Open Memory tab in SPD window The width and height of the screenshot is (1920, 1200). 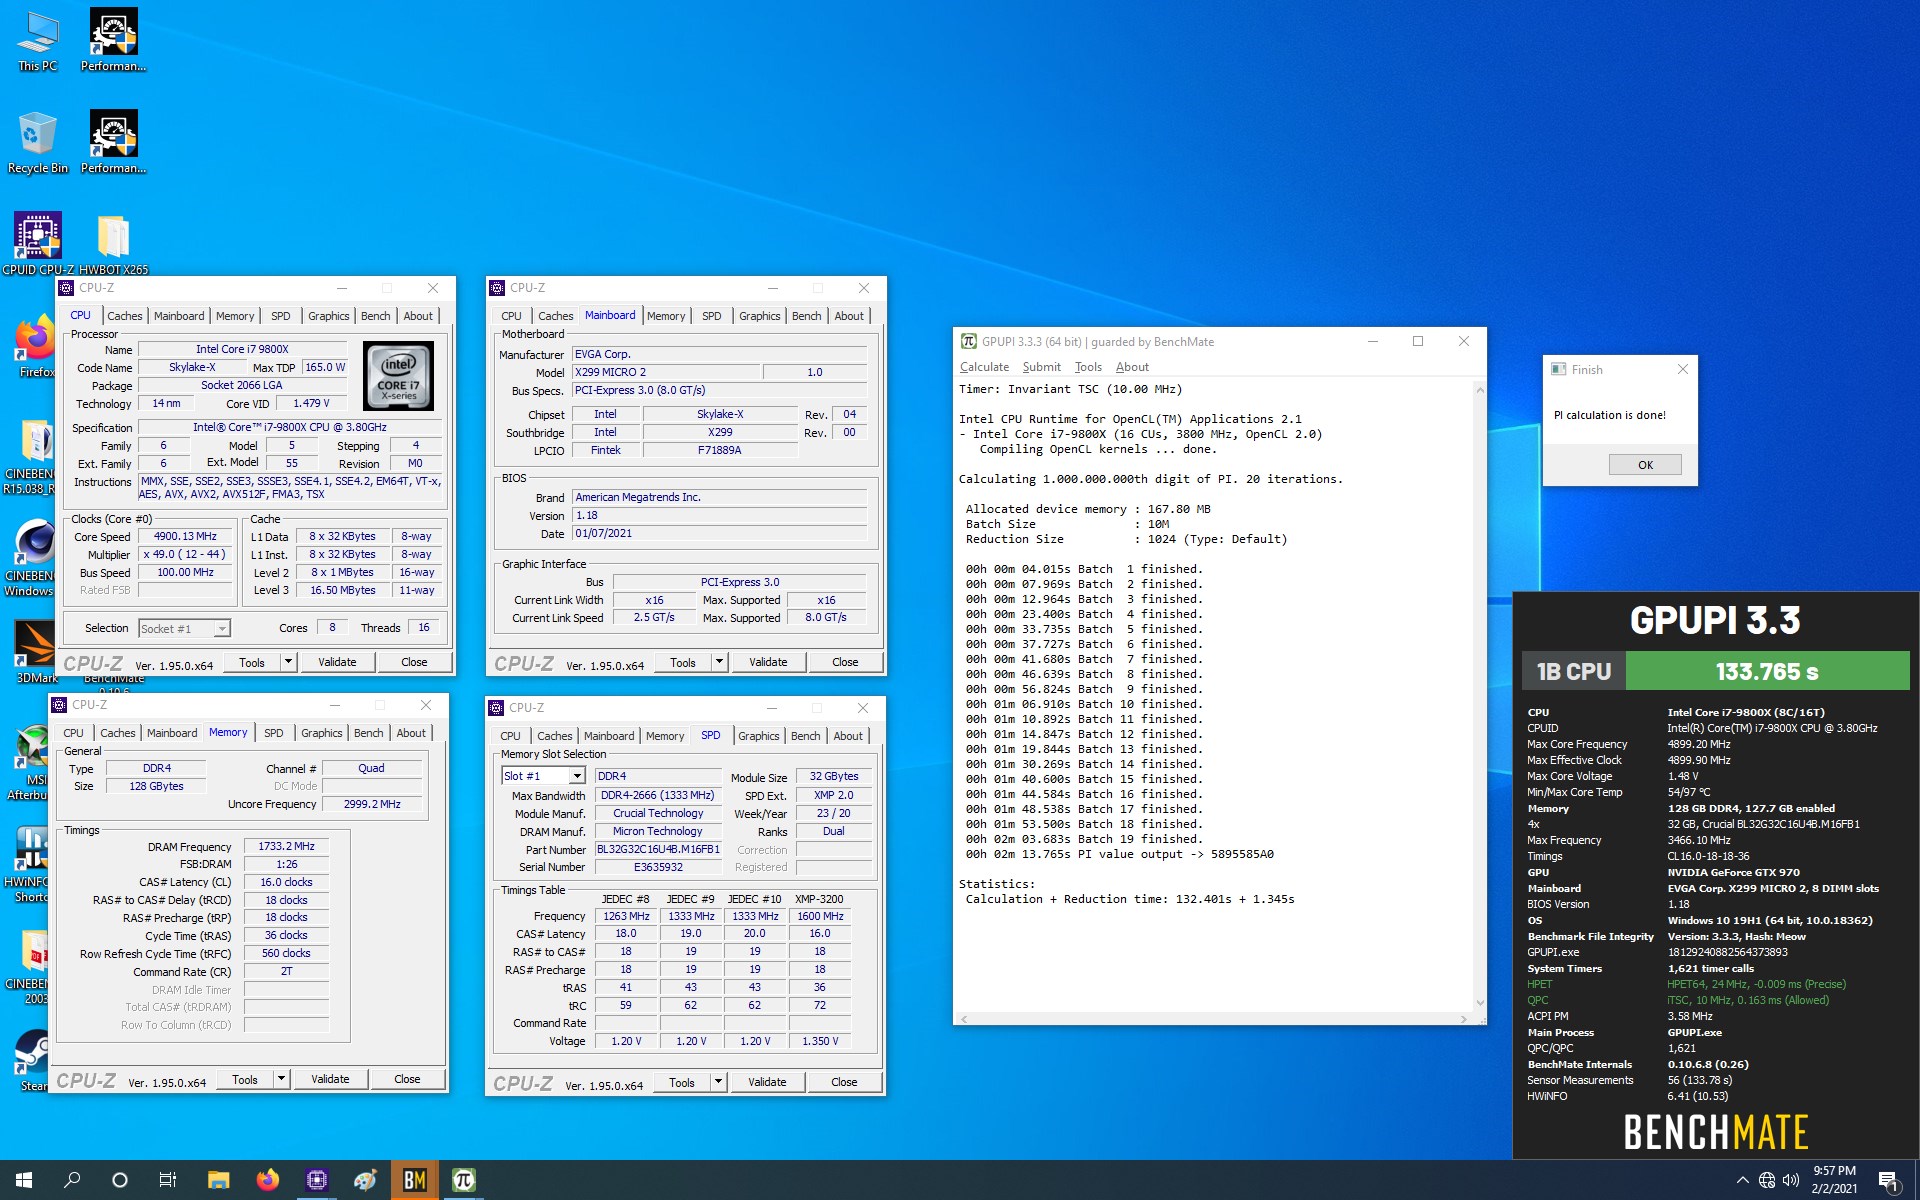(665, 736)
